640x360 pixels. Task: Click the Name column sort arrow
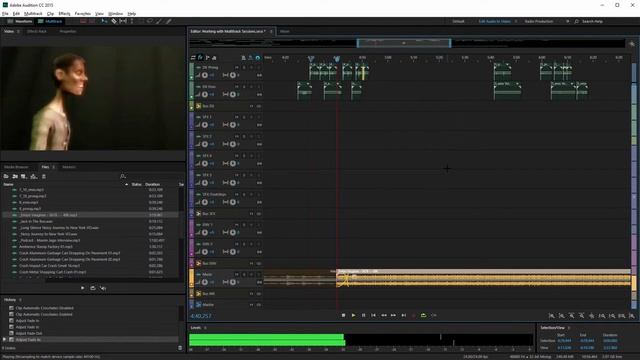[x=127, y=184]
